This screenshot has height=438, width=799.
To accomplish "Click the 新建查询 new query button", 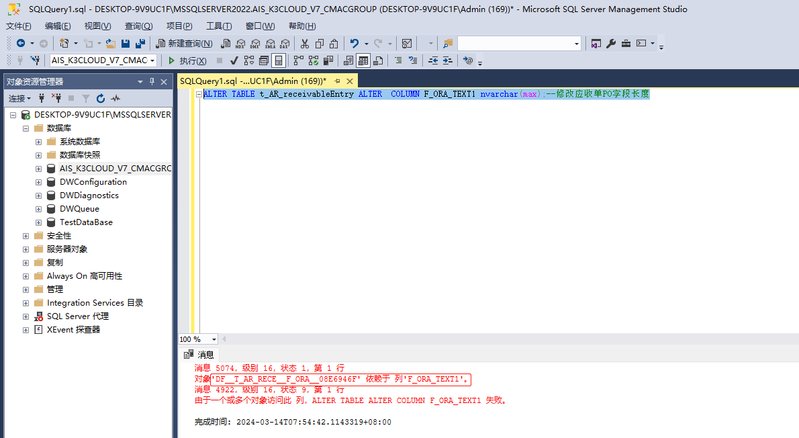I will 184,43.
